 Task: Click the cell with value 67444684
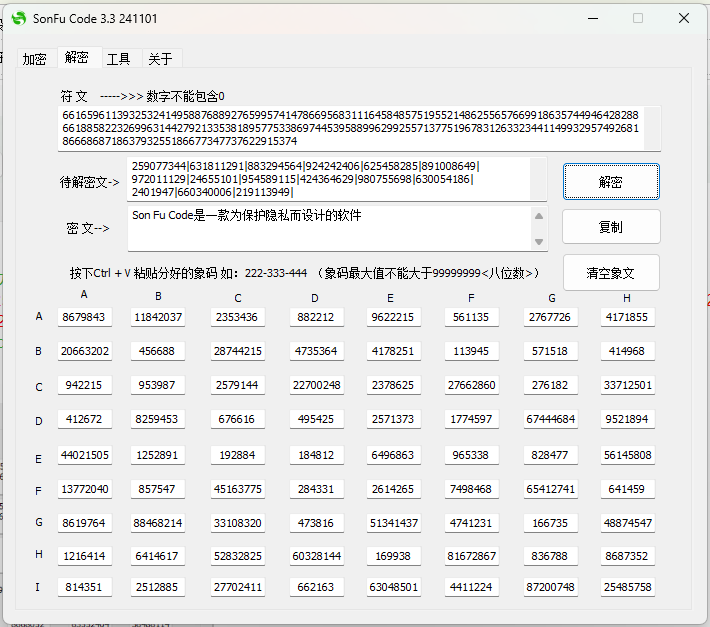(x=550, y=419)
